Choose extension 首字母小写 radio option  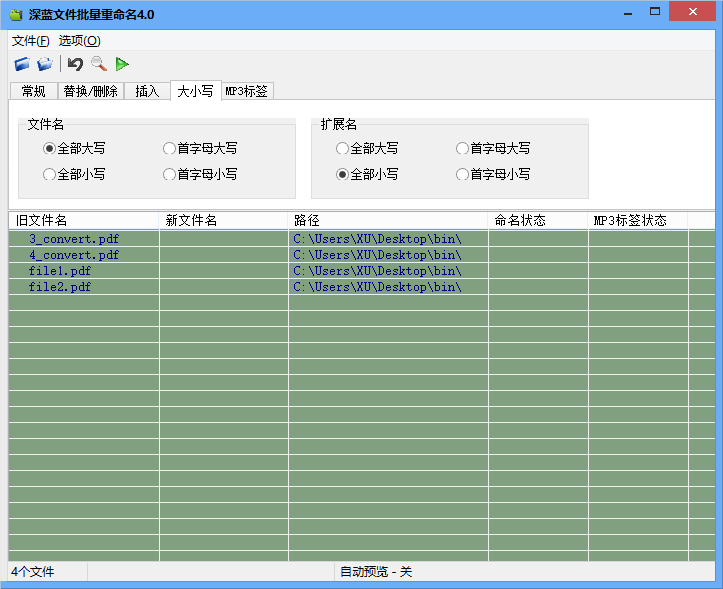coord(462,174)
